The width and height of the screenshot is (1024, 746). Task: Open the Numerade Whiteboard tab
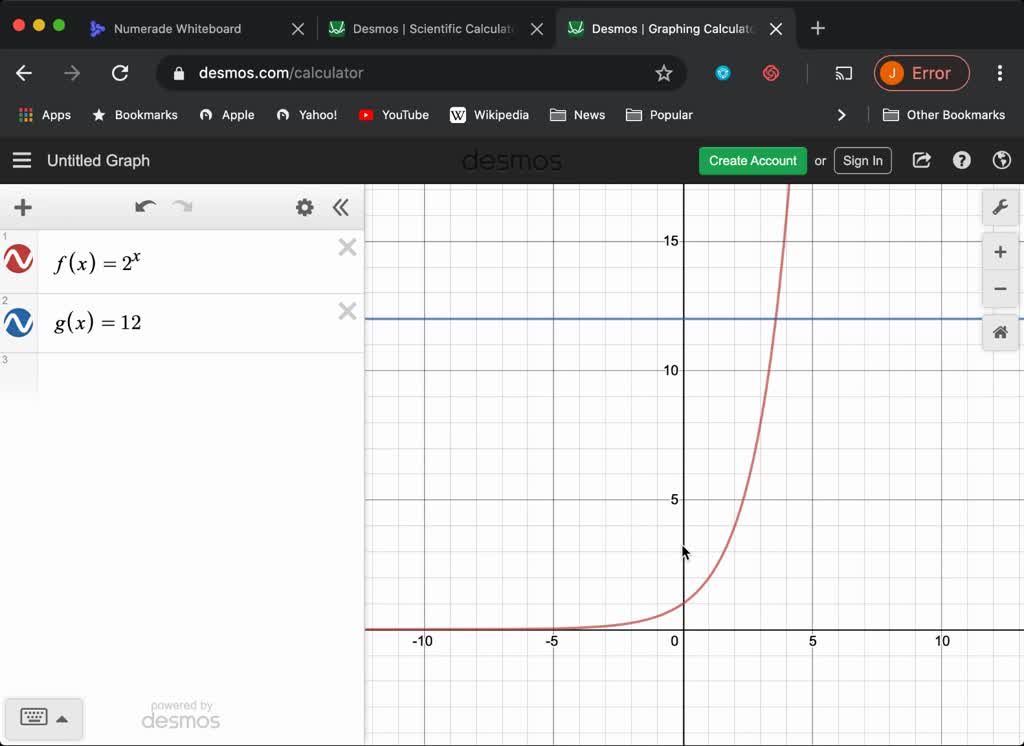tap(175, 28)
